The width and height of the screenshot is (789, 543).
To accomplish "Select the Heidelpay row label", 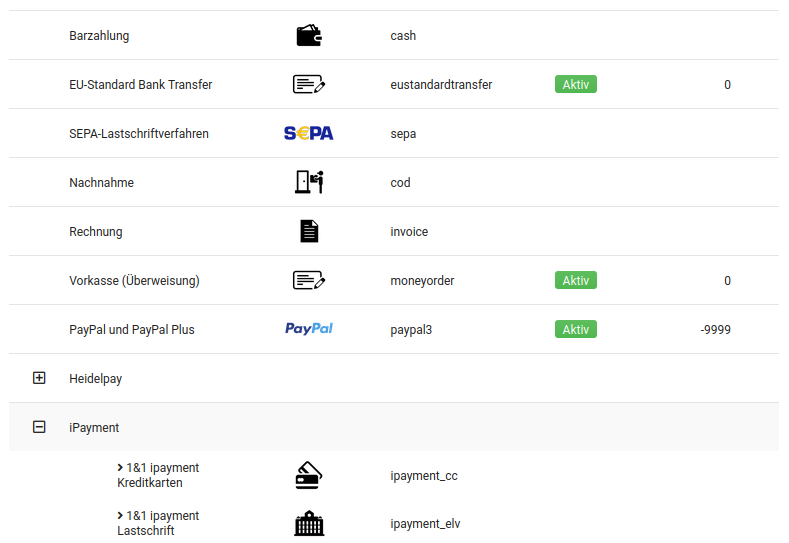I will coord(96,379).
